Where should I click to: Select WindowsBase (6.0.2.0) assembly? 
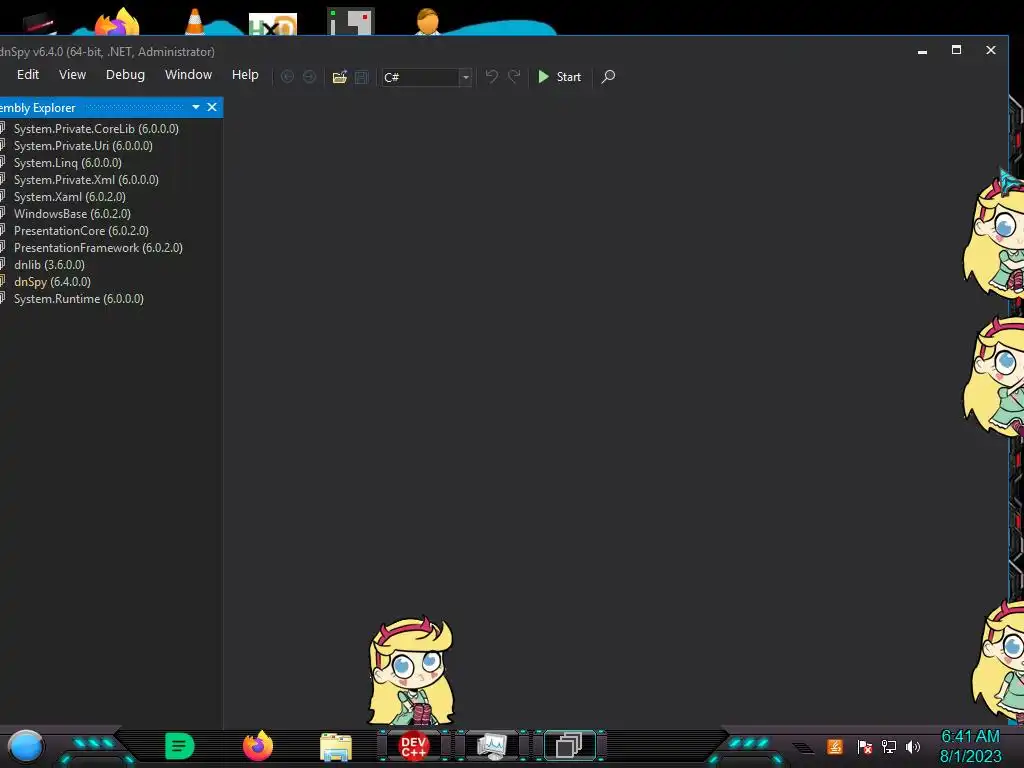pyautogui.click(x=72, y=214)
